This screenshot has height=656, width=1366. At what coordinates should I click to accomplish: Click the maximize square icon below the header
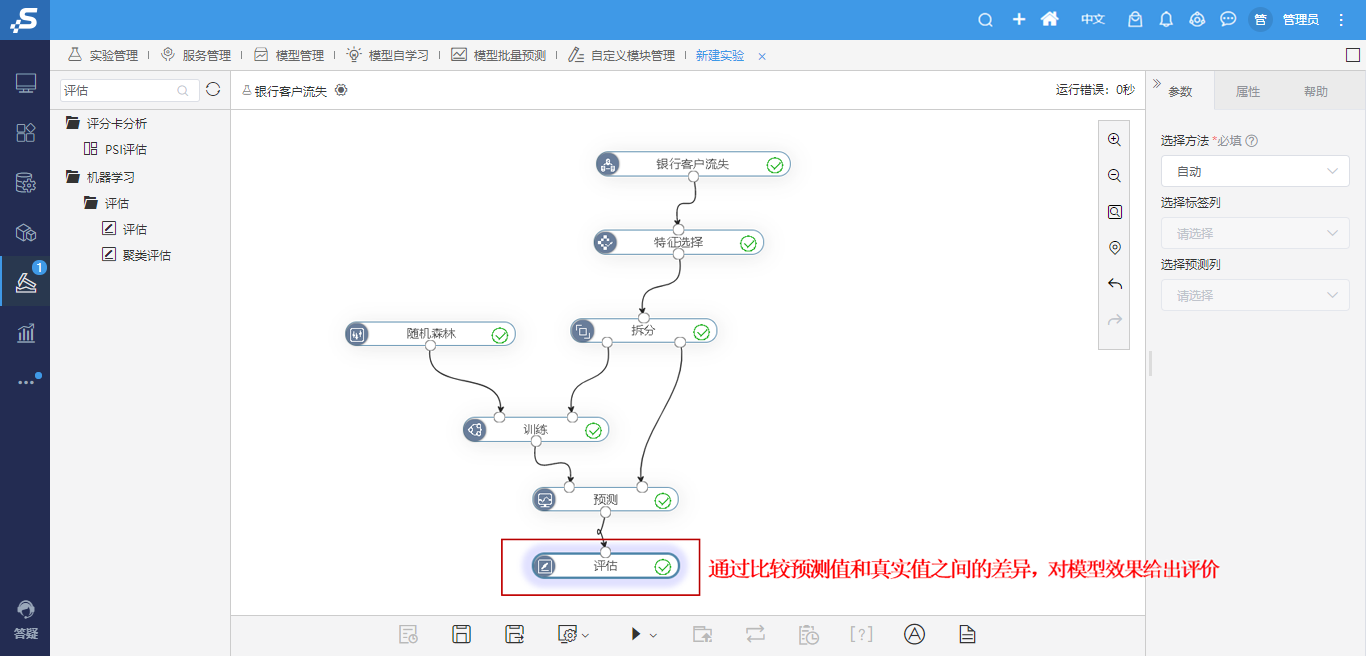[1353, 55]
